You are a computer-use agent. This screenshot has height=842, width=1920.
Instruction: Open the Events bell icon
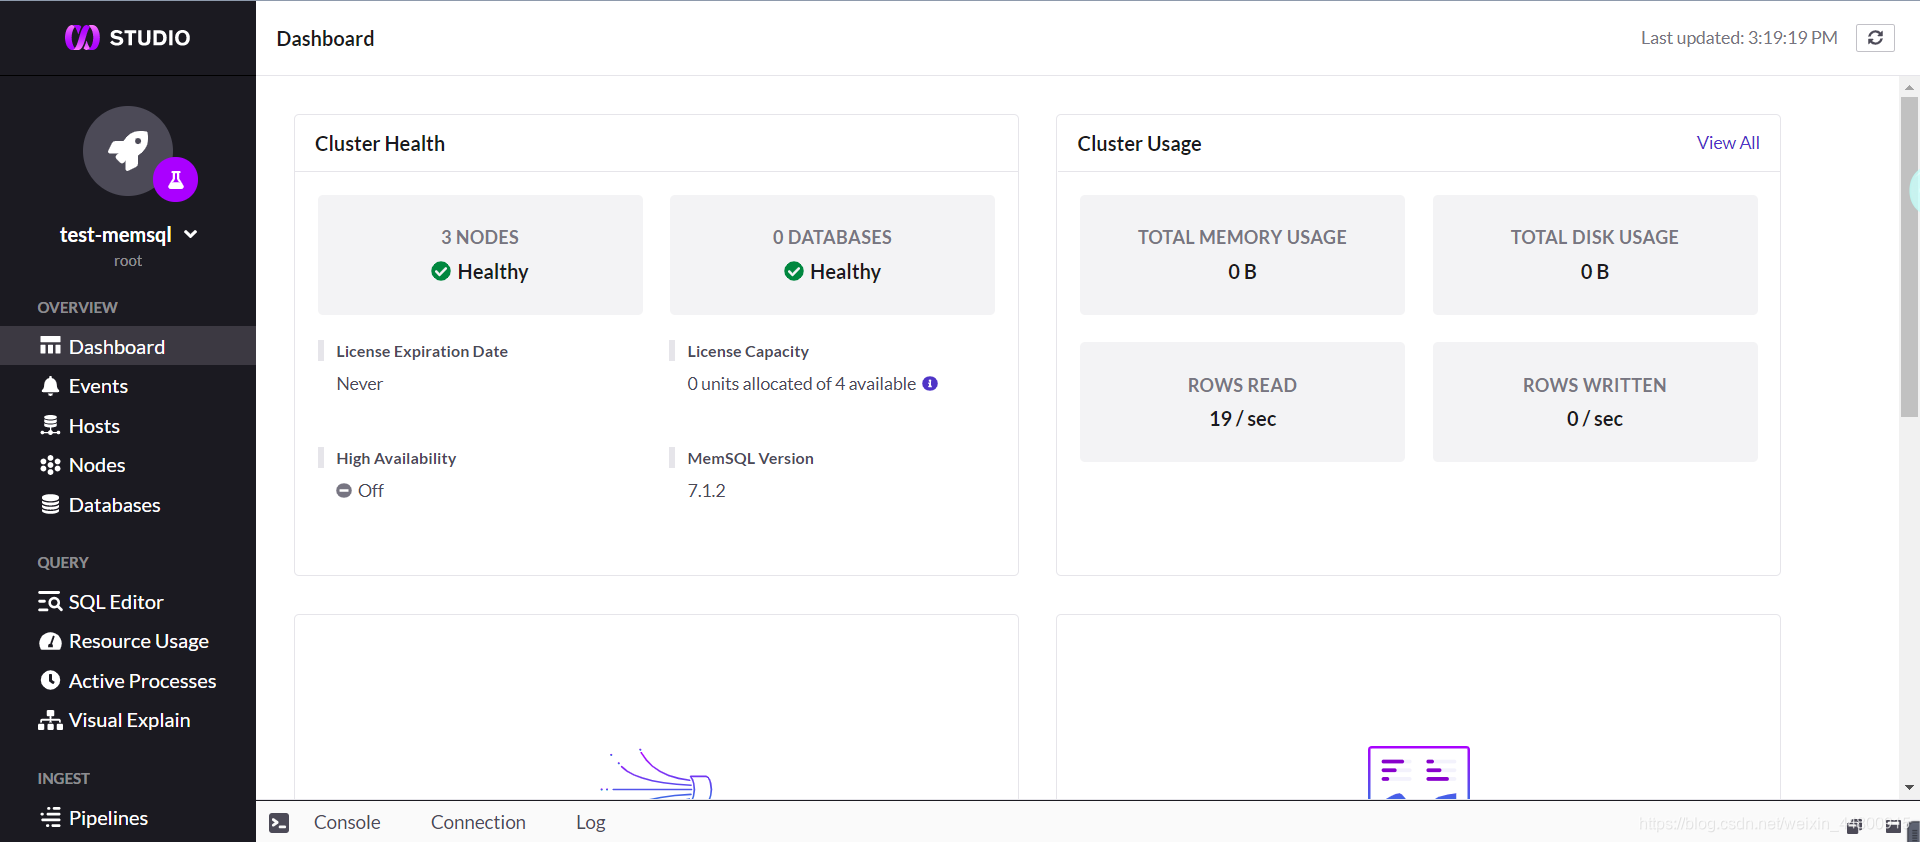tap(50, 386)
